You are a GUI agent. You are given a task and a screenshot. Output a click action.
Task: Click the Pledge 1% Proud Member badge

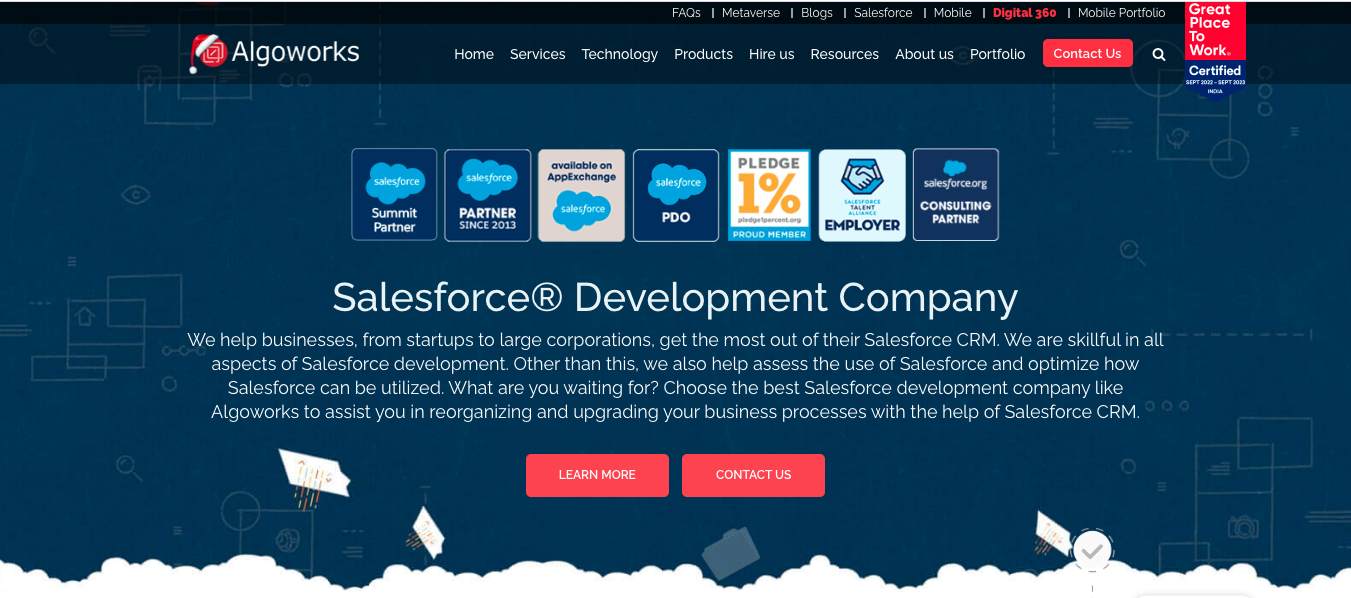coord(769,195)
